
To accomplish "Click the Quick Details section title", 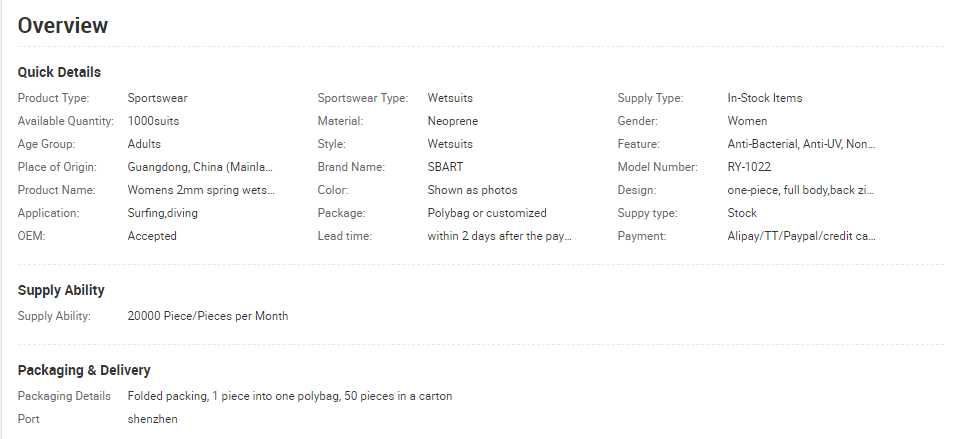I will point(59,72).
